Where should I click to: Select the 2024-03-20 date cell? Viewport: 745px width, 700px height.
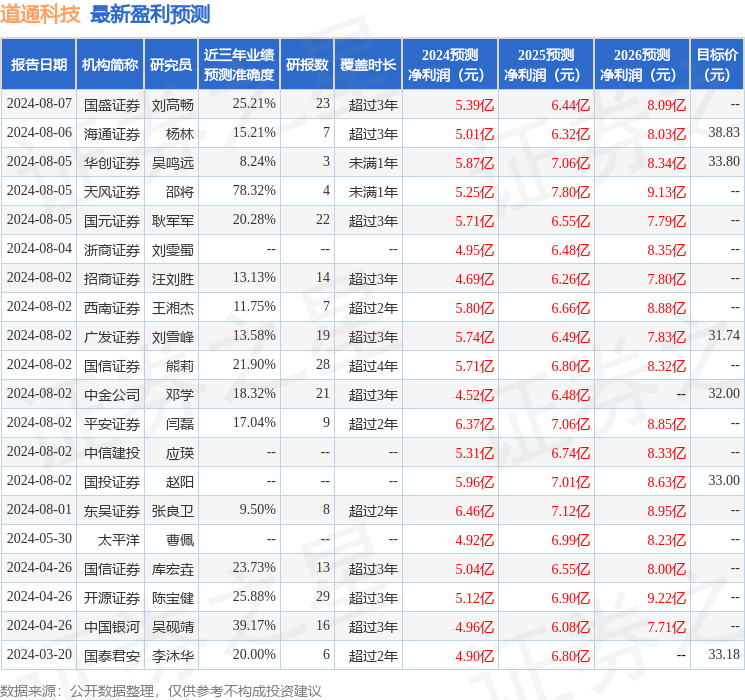[39, 654]
